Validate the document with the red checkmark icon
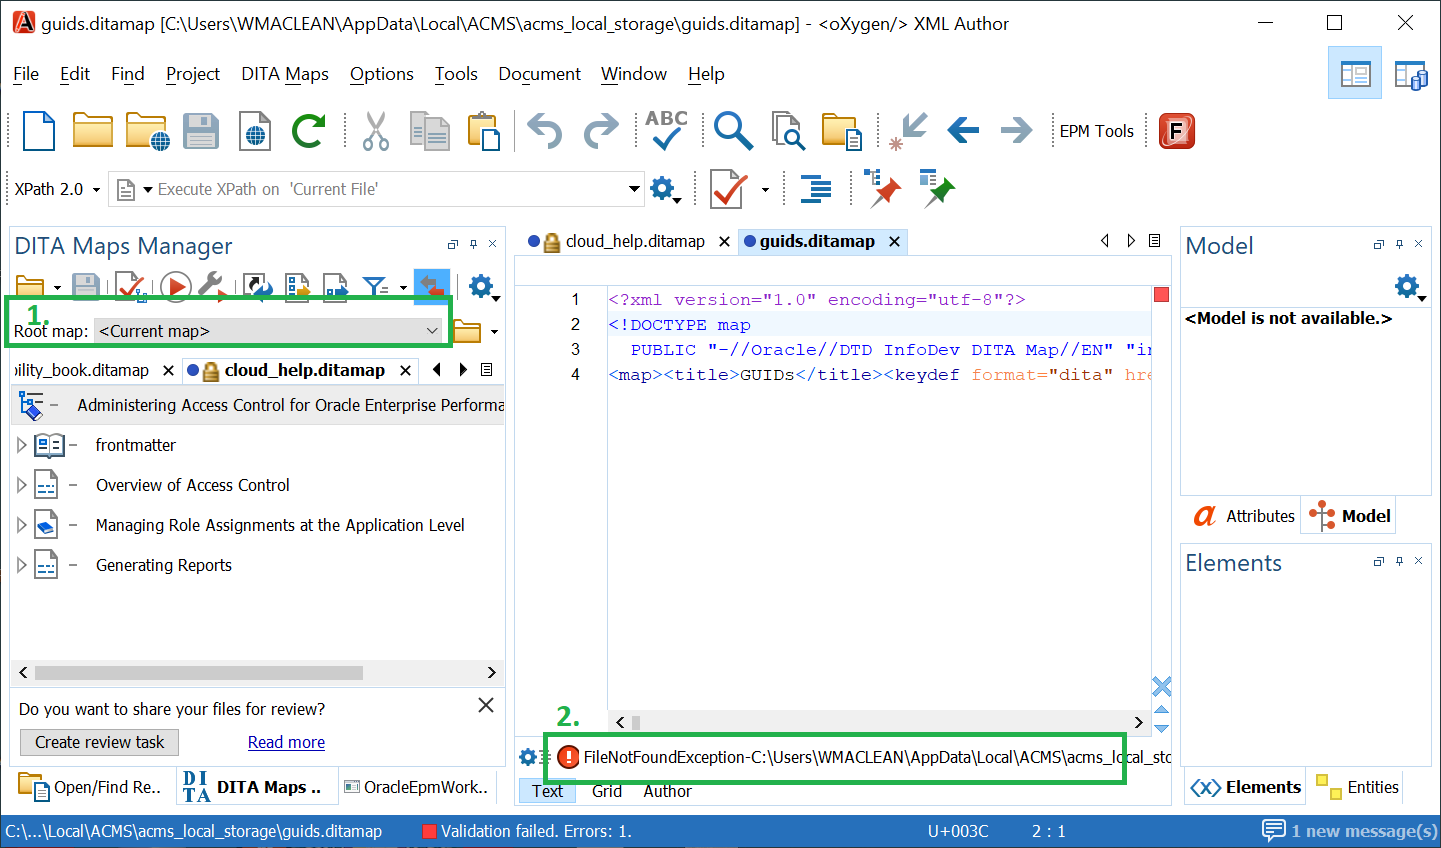This screenshot has height=848, width=1441. pyautogui.click(x=728, y=188)
